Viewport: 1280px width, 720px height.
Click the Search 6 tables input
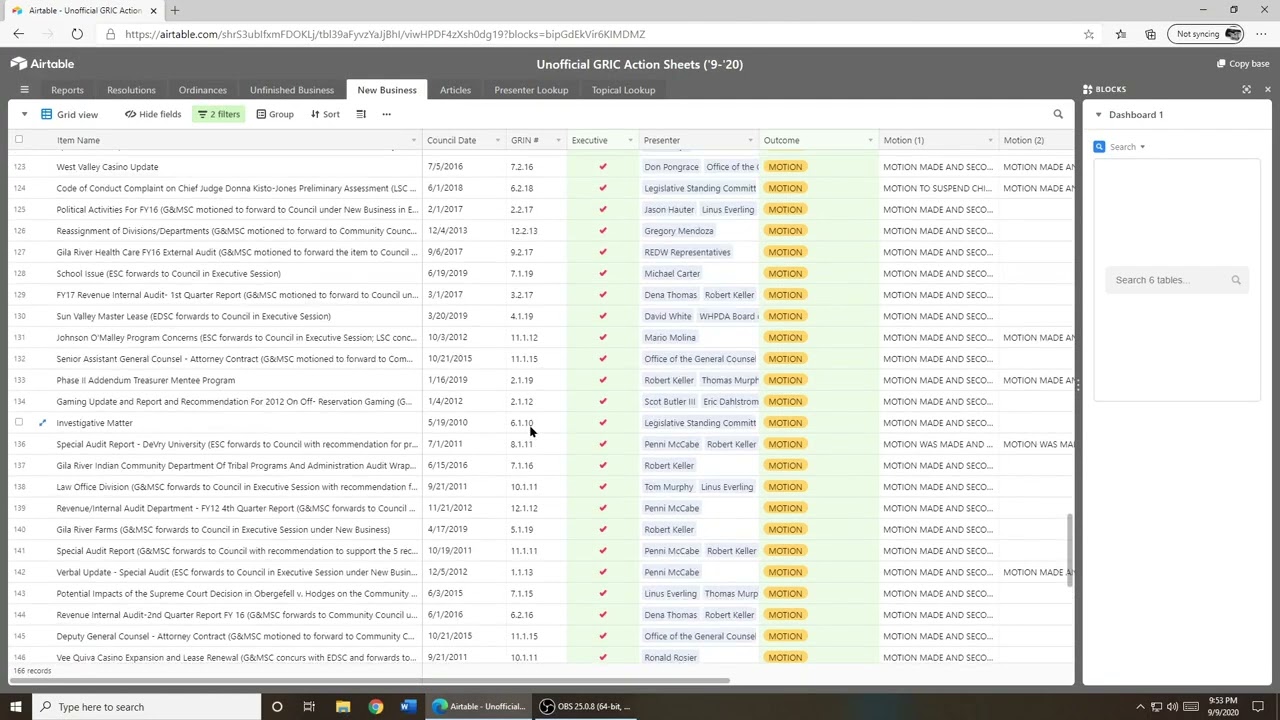[x=1177, y=280]
